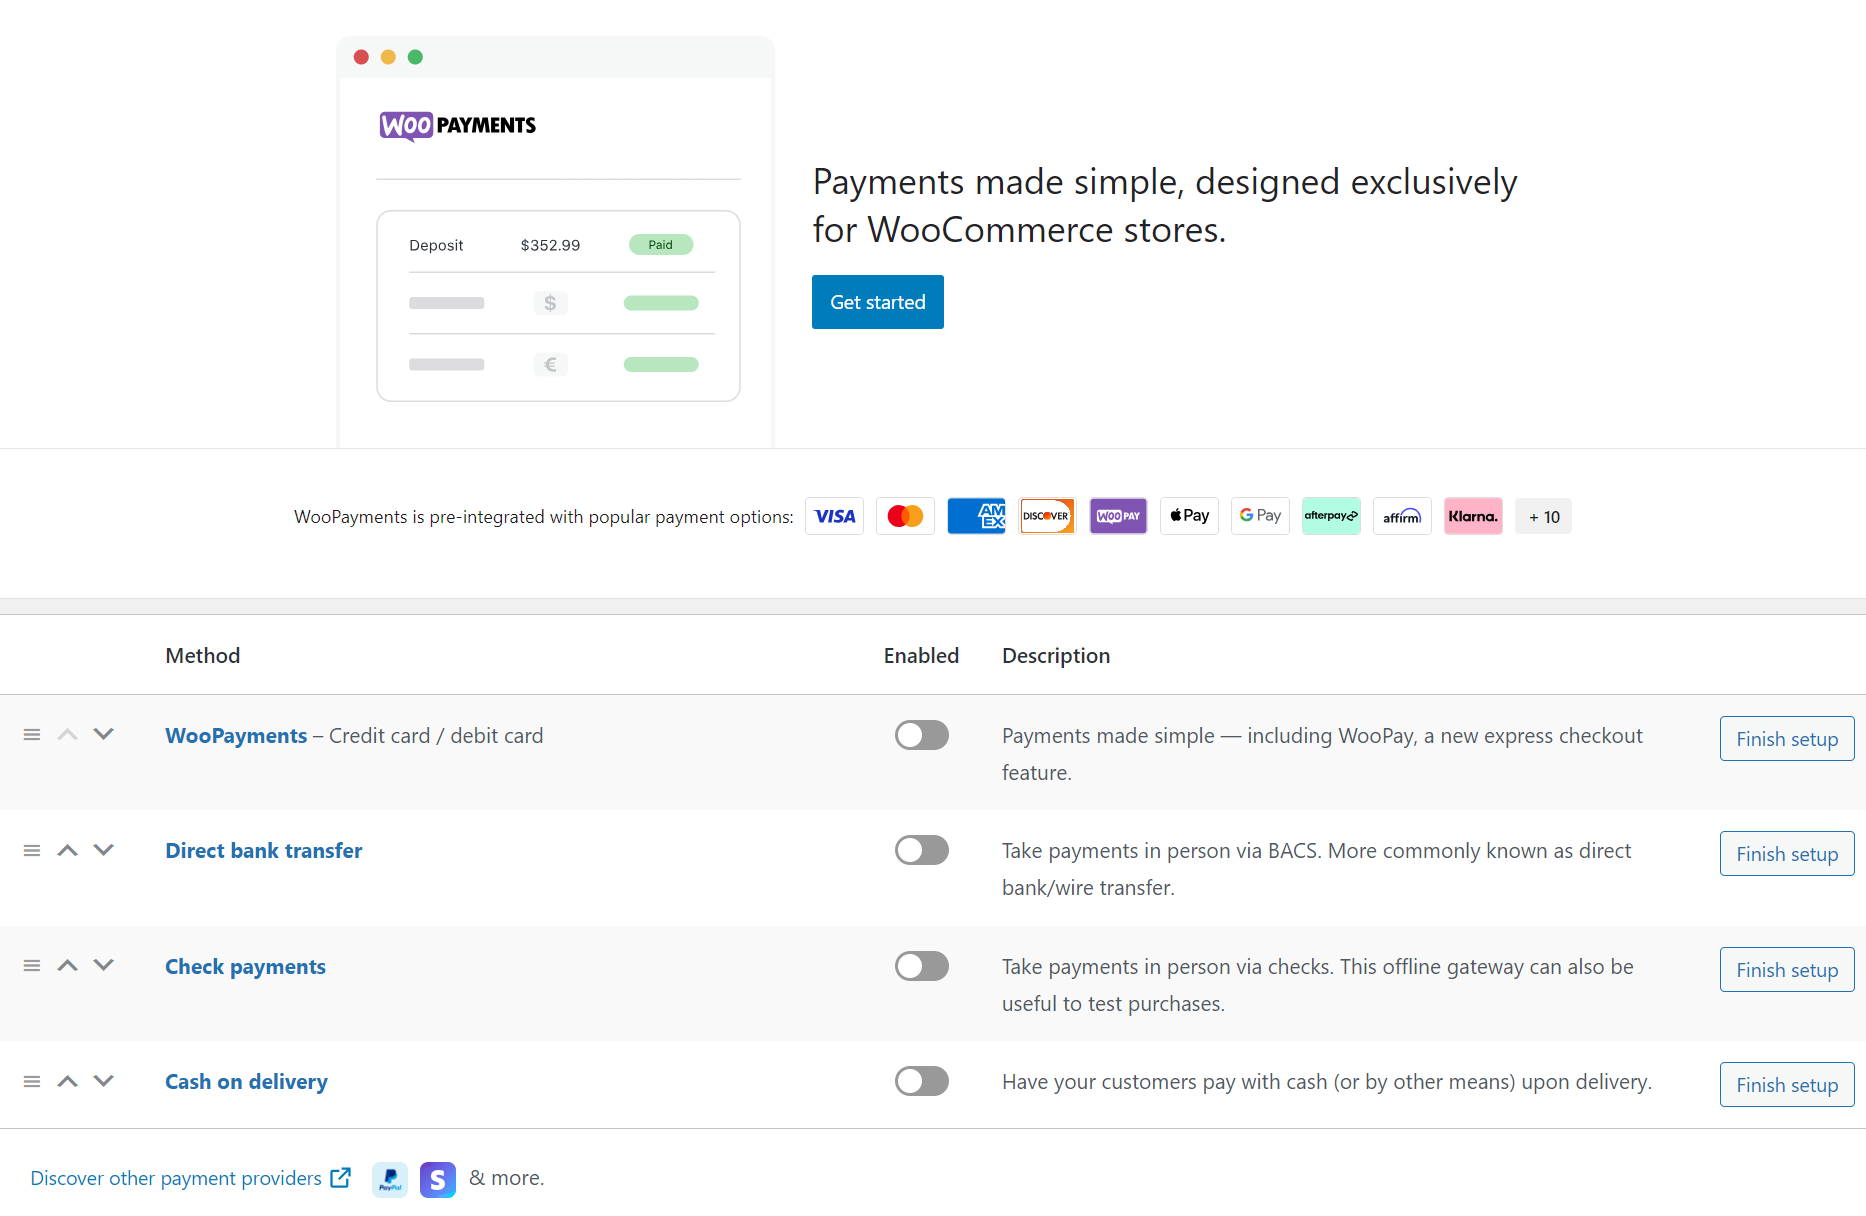Screen dimensions: 1866x1216
Task: Move Direct bank transfer up
Action: (x=67, y=850)
